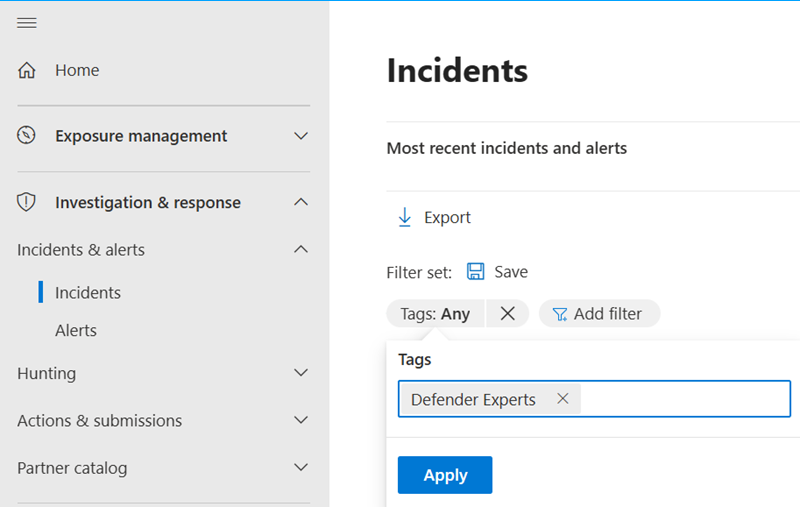This screenshot has height=507, width=800.
Task: Expand Actions & submissions chevron
Action: click(x=301, y=421)
